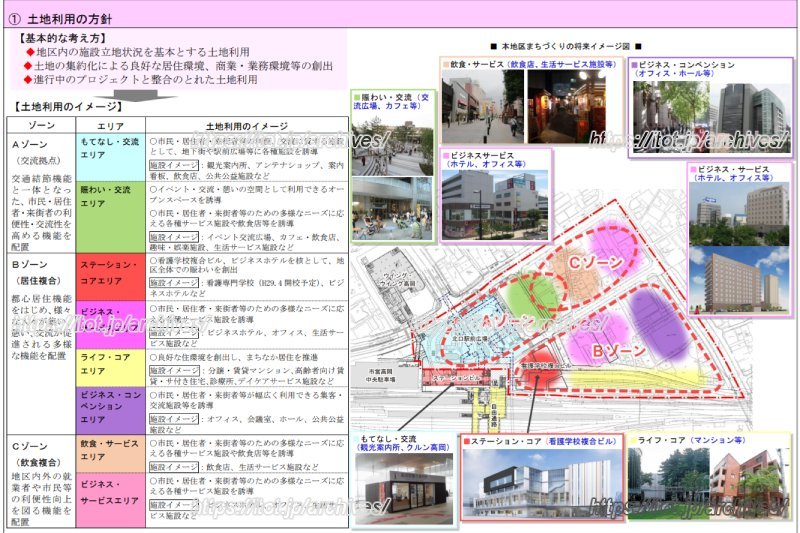Viewport: 800px width, 533px height.
Task: Click the gray downward arrow above 土地利用のイメージ
Action: (135, 95)
